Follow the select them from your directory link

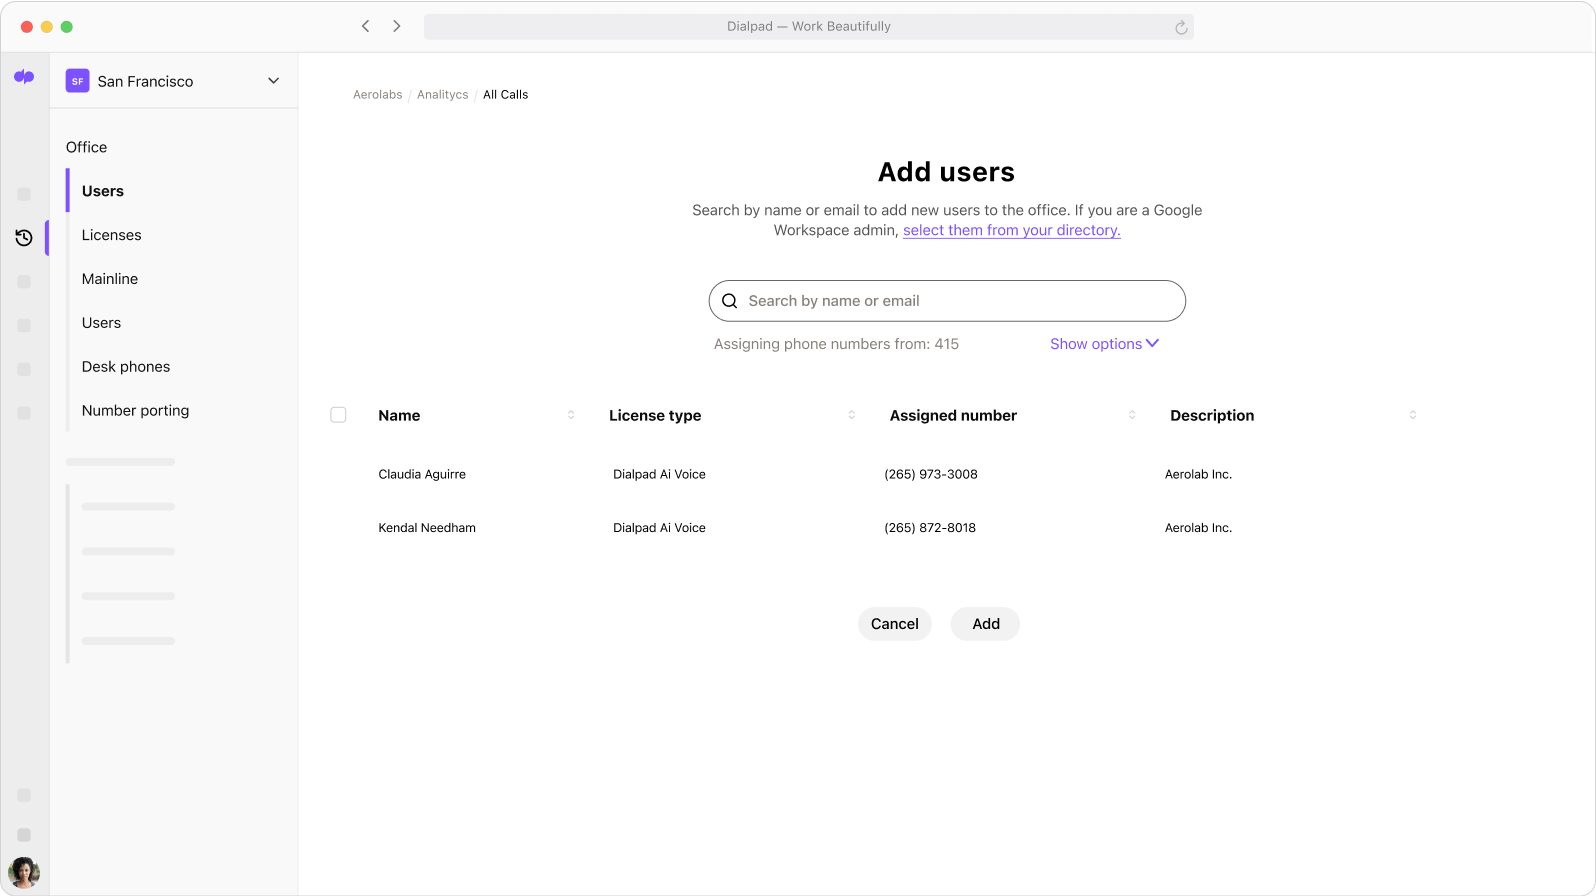point(1012,230)
